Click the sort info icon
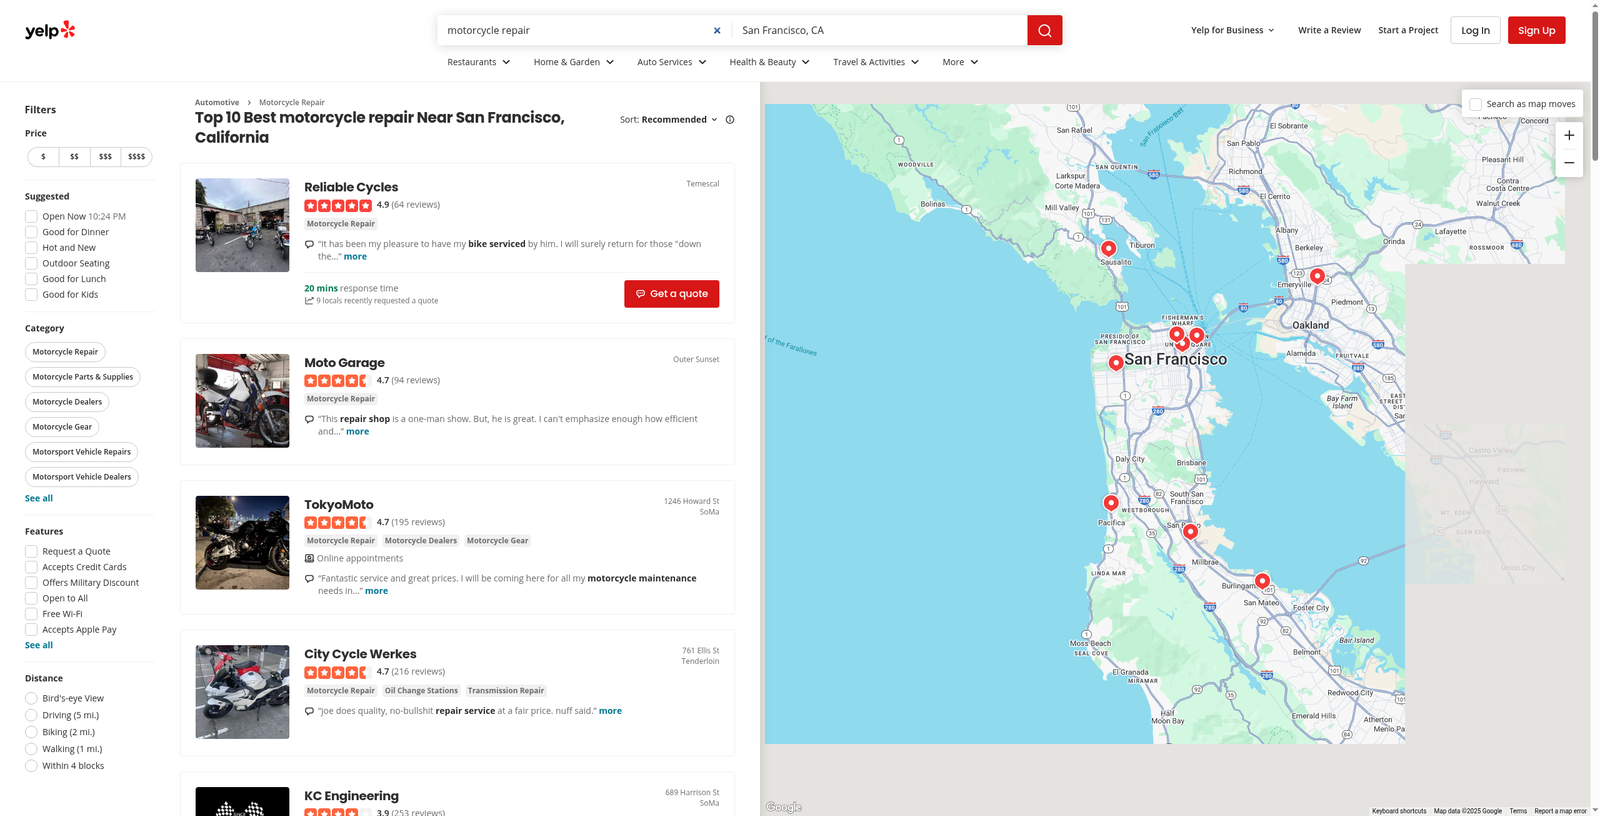 (x=730, y=120)
